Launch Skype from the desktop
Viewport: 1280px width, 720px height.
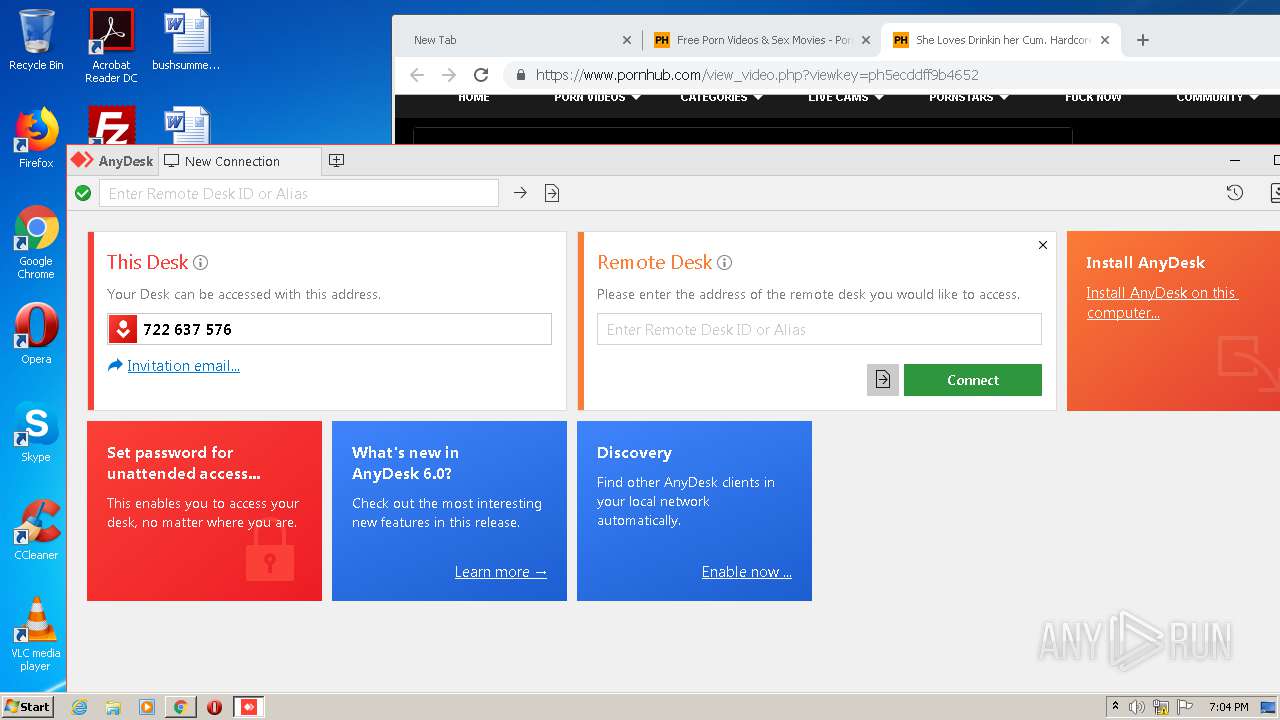pos(36,432)
